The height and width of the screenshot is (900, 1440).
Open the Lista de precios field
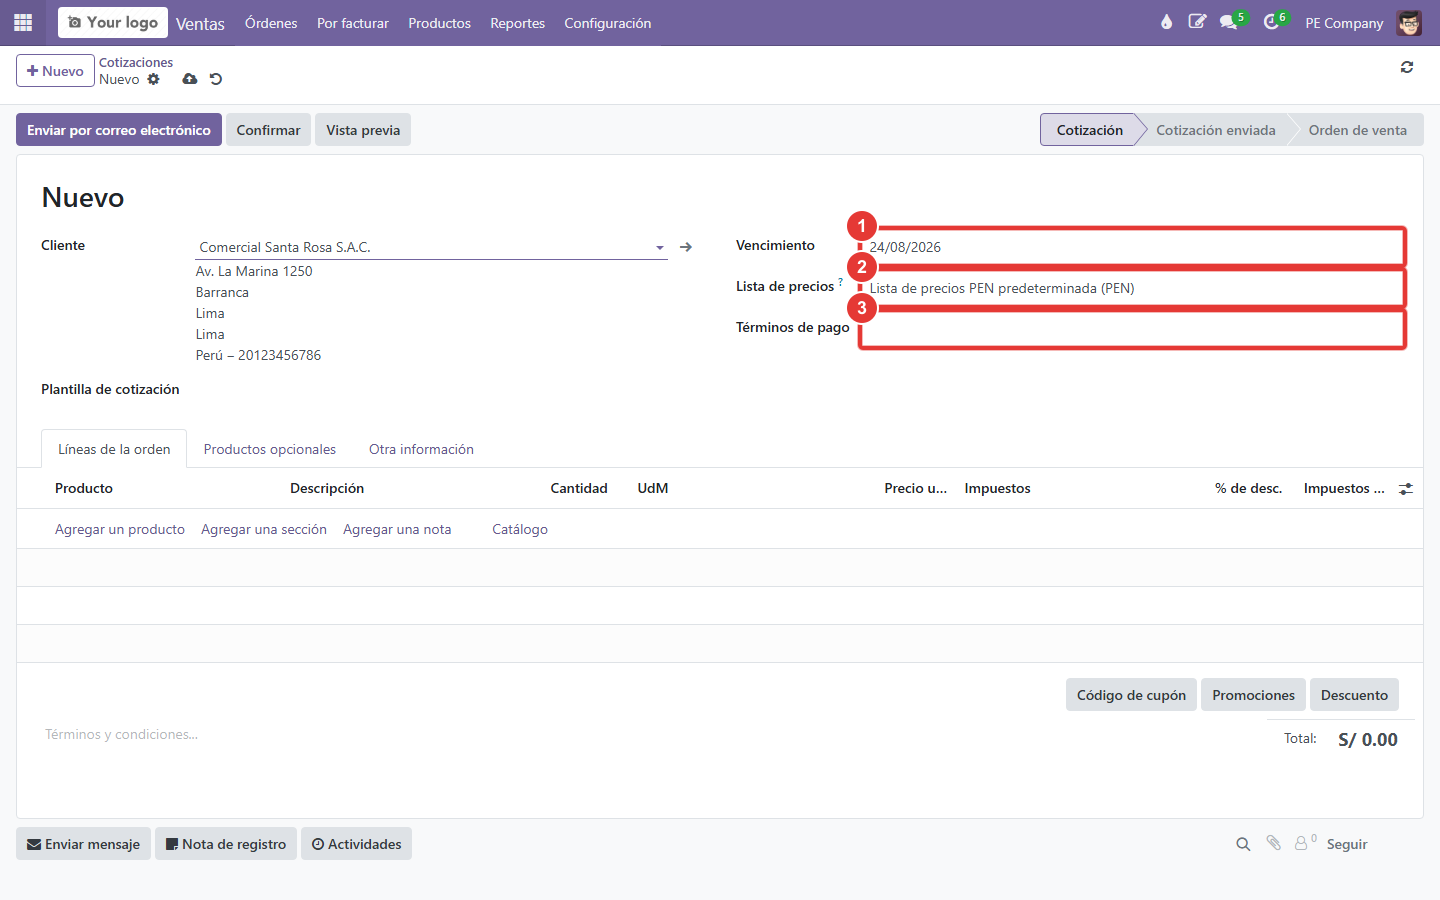tap(1132, 288)
